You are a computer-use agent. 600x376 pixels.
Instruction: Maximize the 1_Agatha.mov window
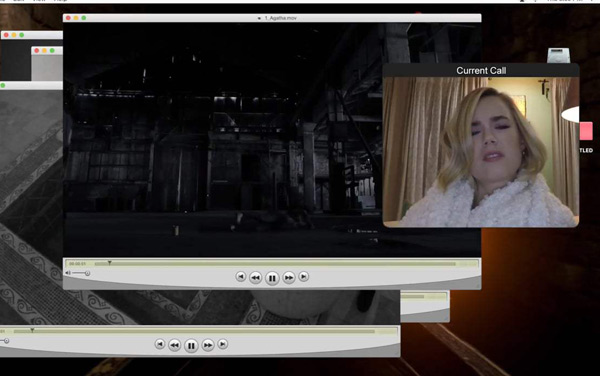pos(83,18)
